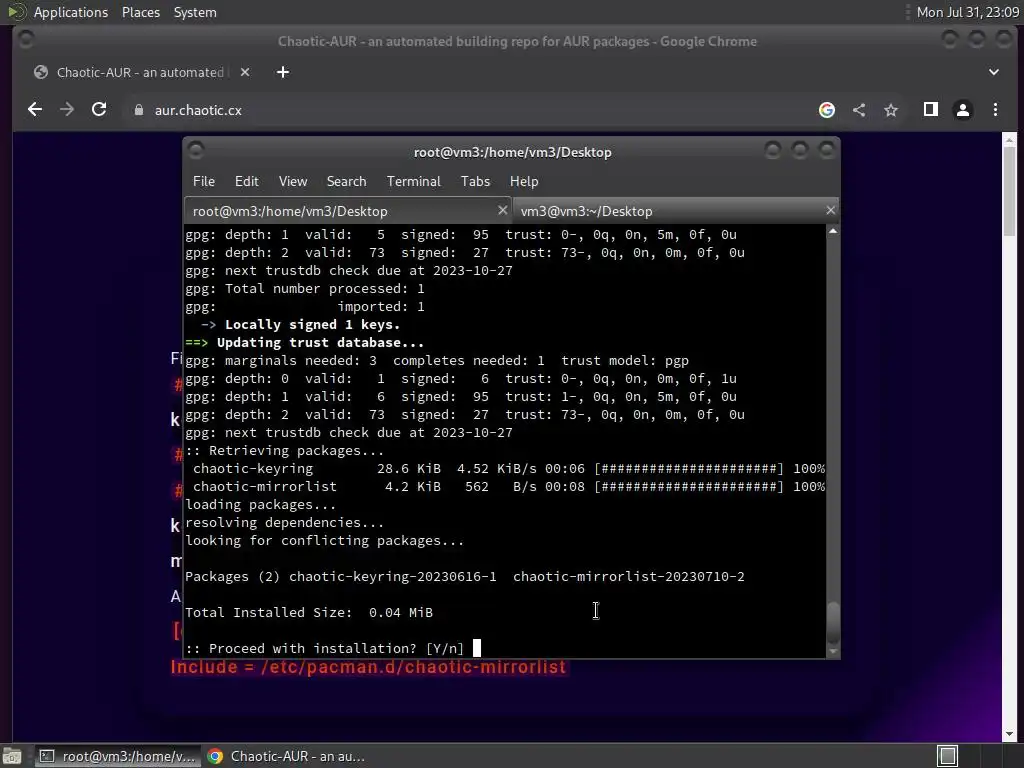Switch to root@vm3 terminal taskbar item
1024x768 pixels.
coord(117,756)
